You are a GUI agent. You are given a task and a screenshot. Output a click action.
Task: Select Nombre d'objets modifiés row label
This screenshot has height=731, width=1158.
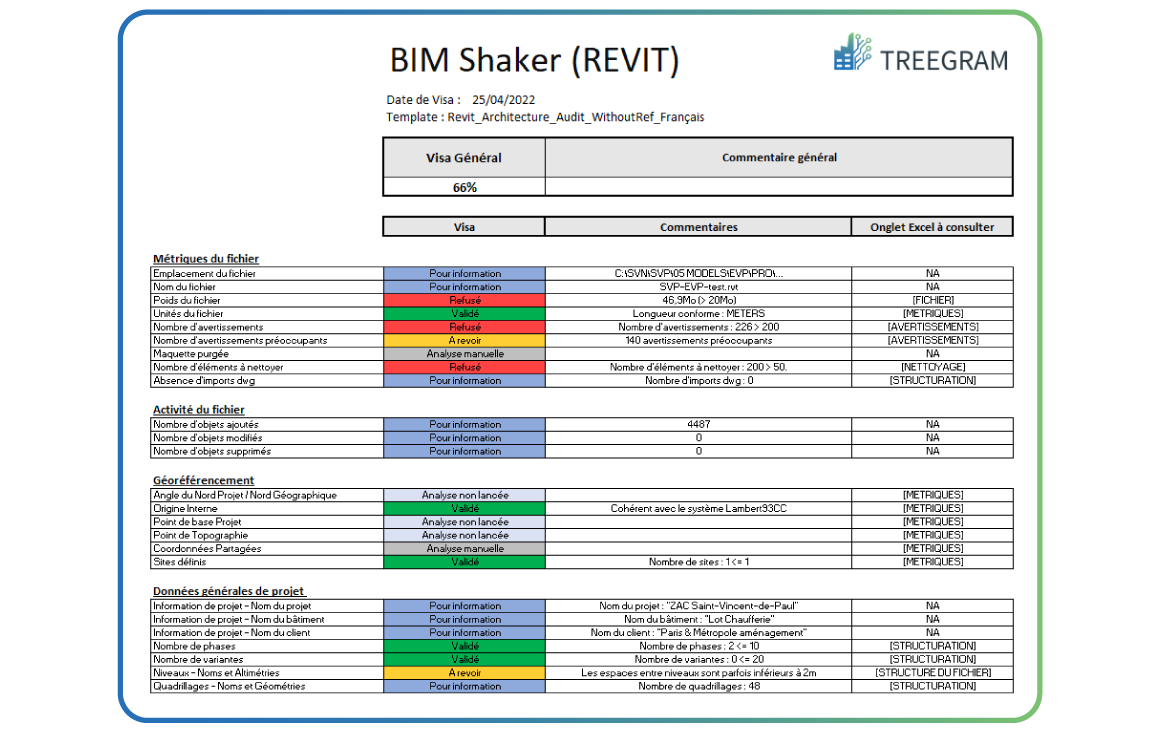pyautogui.click(x=267, y=438)
